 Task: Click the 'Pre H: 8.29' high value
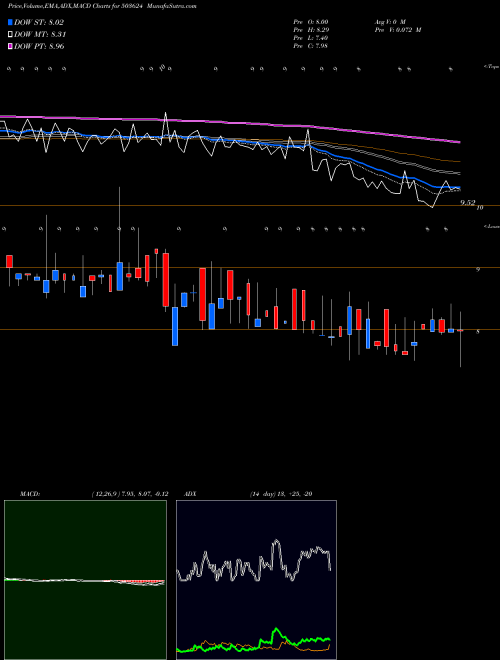[311, 30]
